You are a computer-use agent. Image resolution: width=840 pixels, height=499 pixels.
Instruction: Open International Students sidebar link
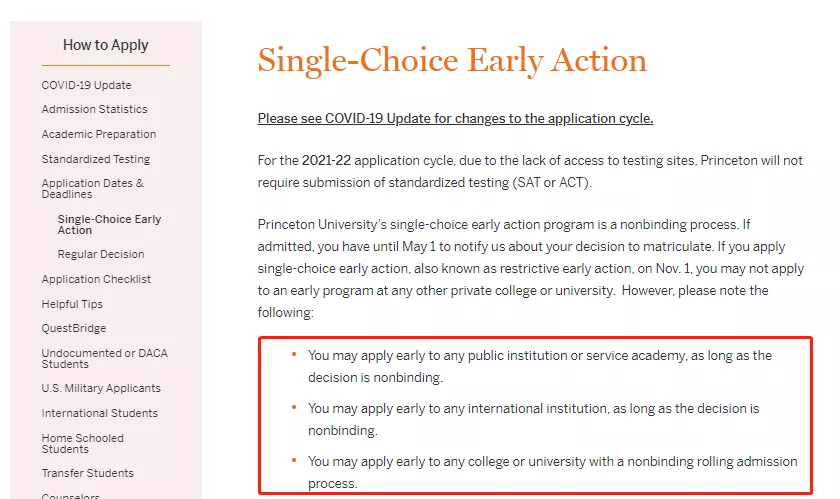pos(99,413)
